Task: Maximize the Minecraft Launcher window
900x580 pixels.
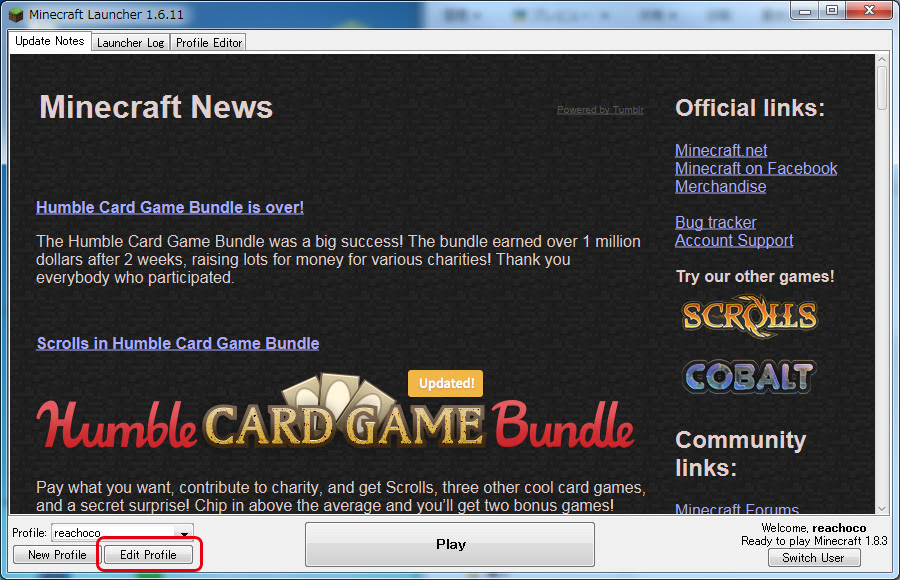Action: 832,11
